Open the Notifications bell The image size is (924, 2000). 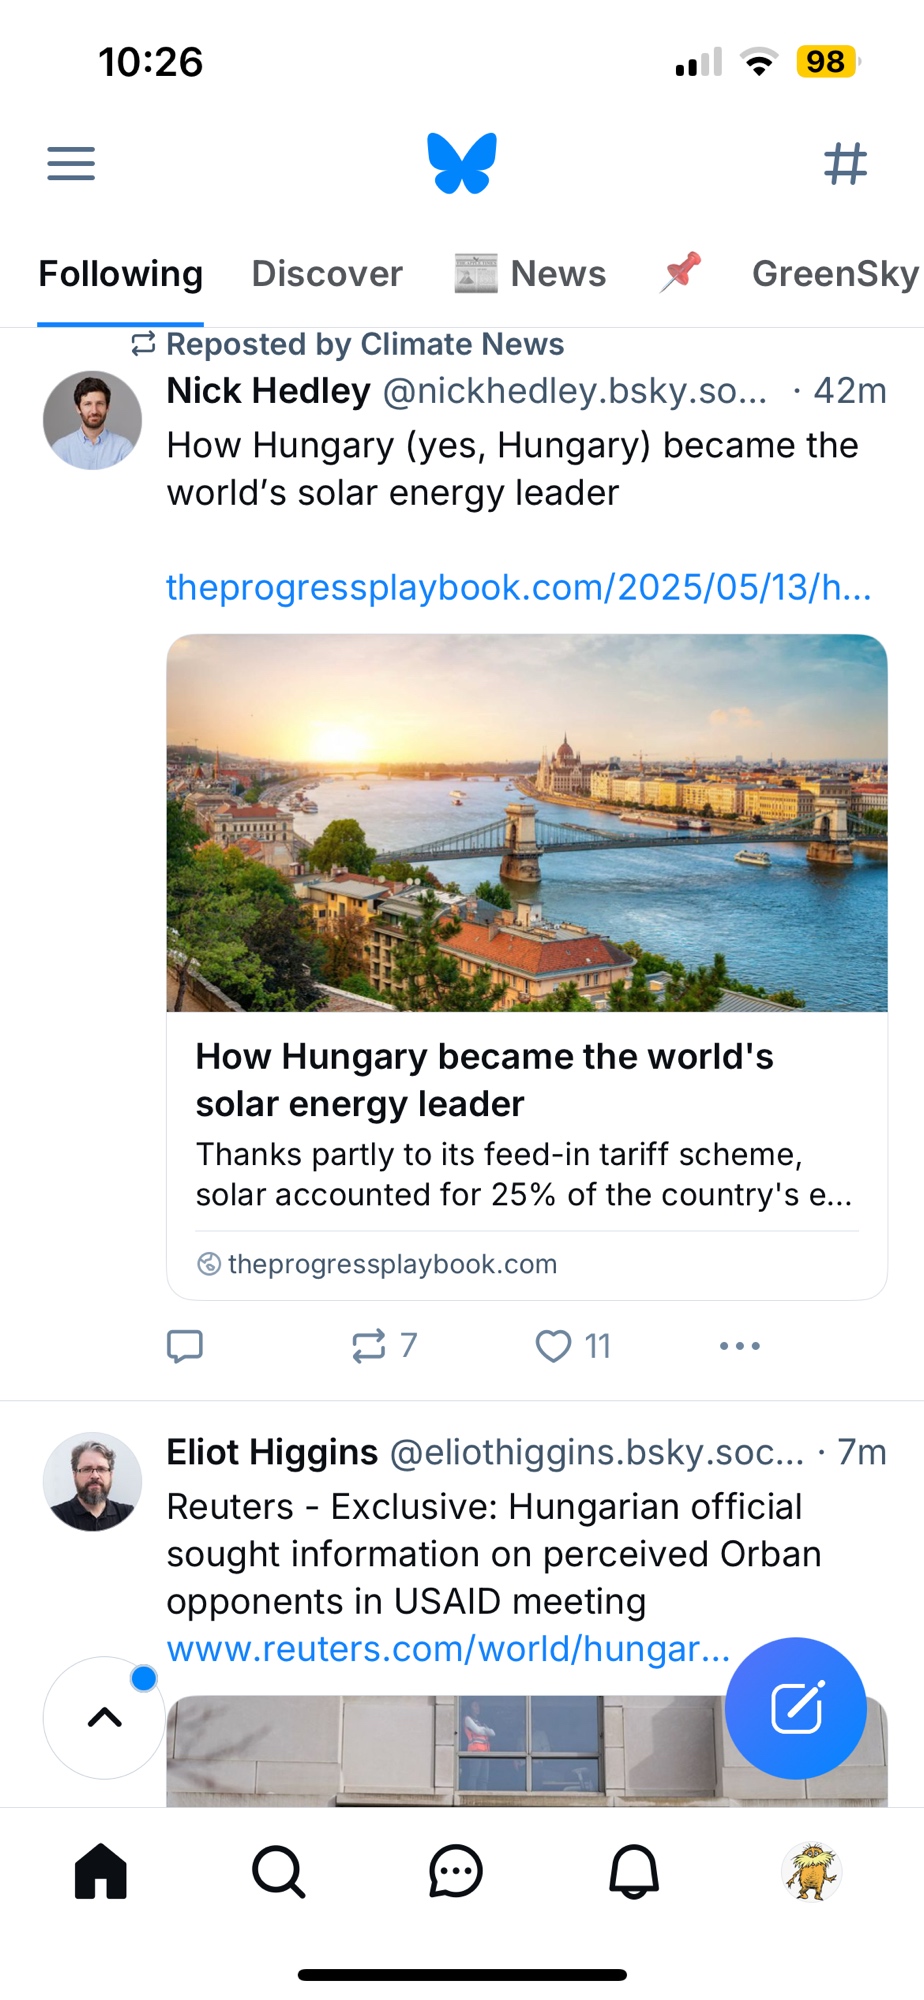(x=634, y=1871)
